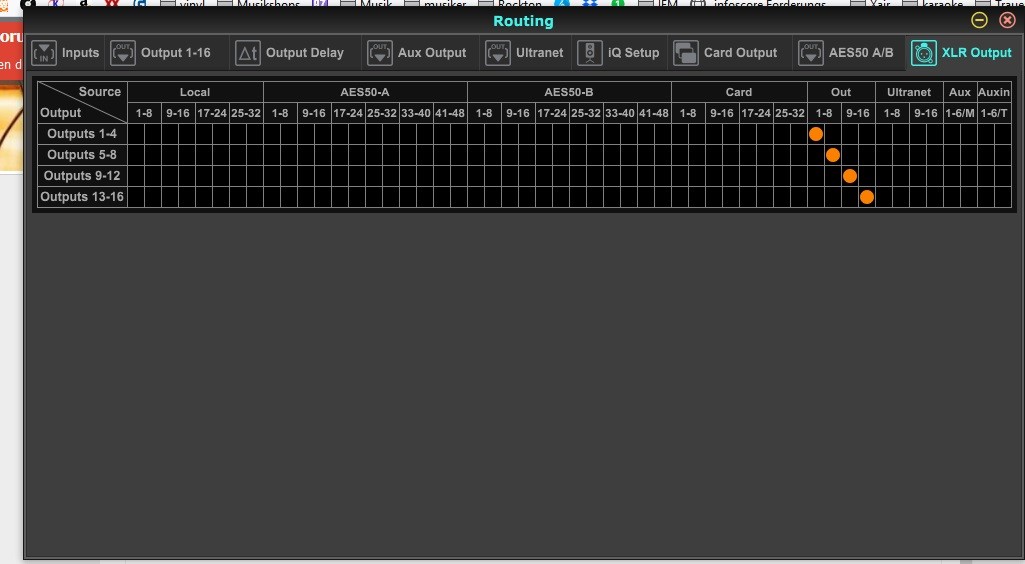Screen dimensions: 1025x564
Task: Click the Ultranet tab icon
Action: (497, 53)
